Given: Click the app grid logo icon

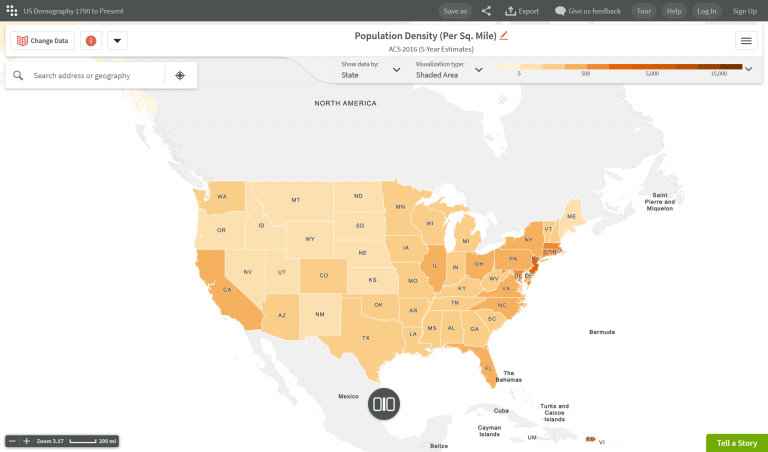Looking at the screenshot, I should [x=11, y=11].
